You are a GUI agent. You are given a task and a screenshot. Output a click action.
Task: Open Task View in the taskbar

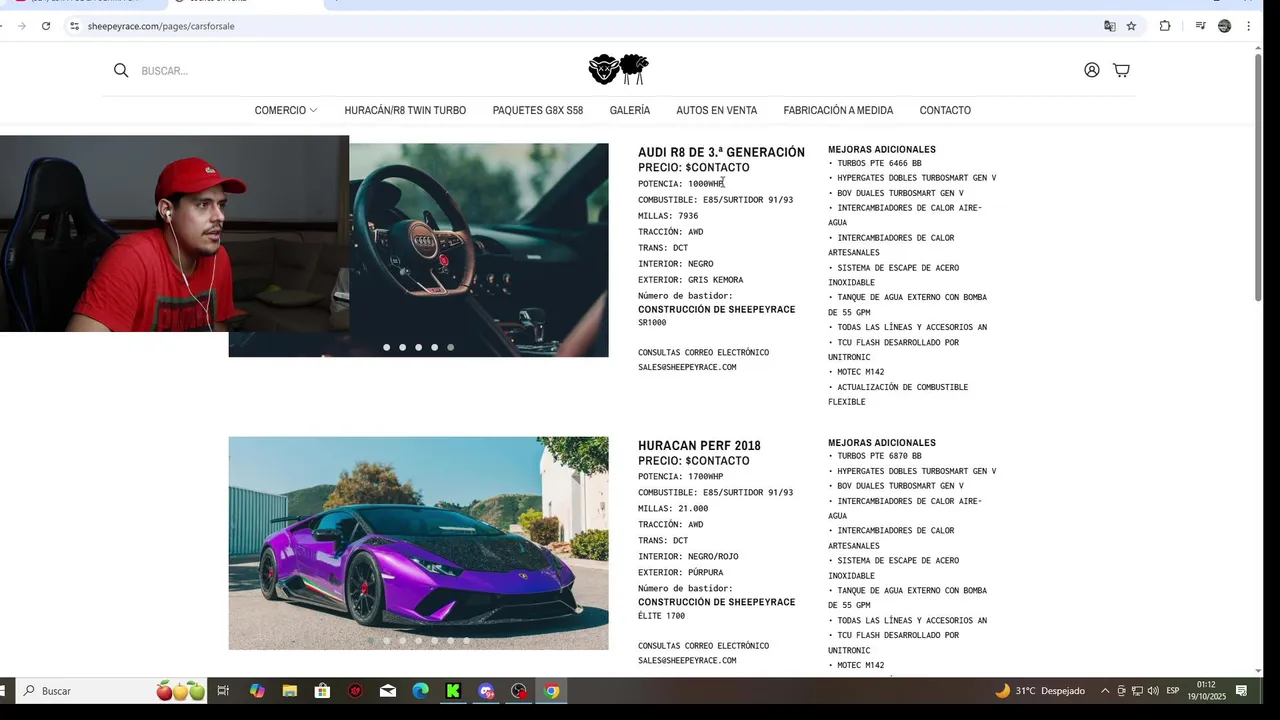[223, 691]
